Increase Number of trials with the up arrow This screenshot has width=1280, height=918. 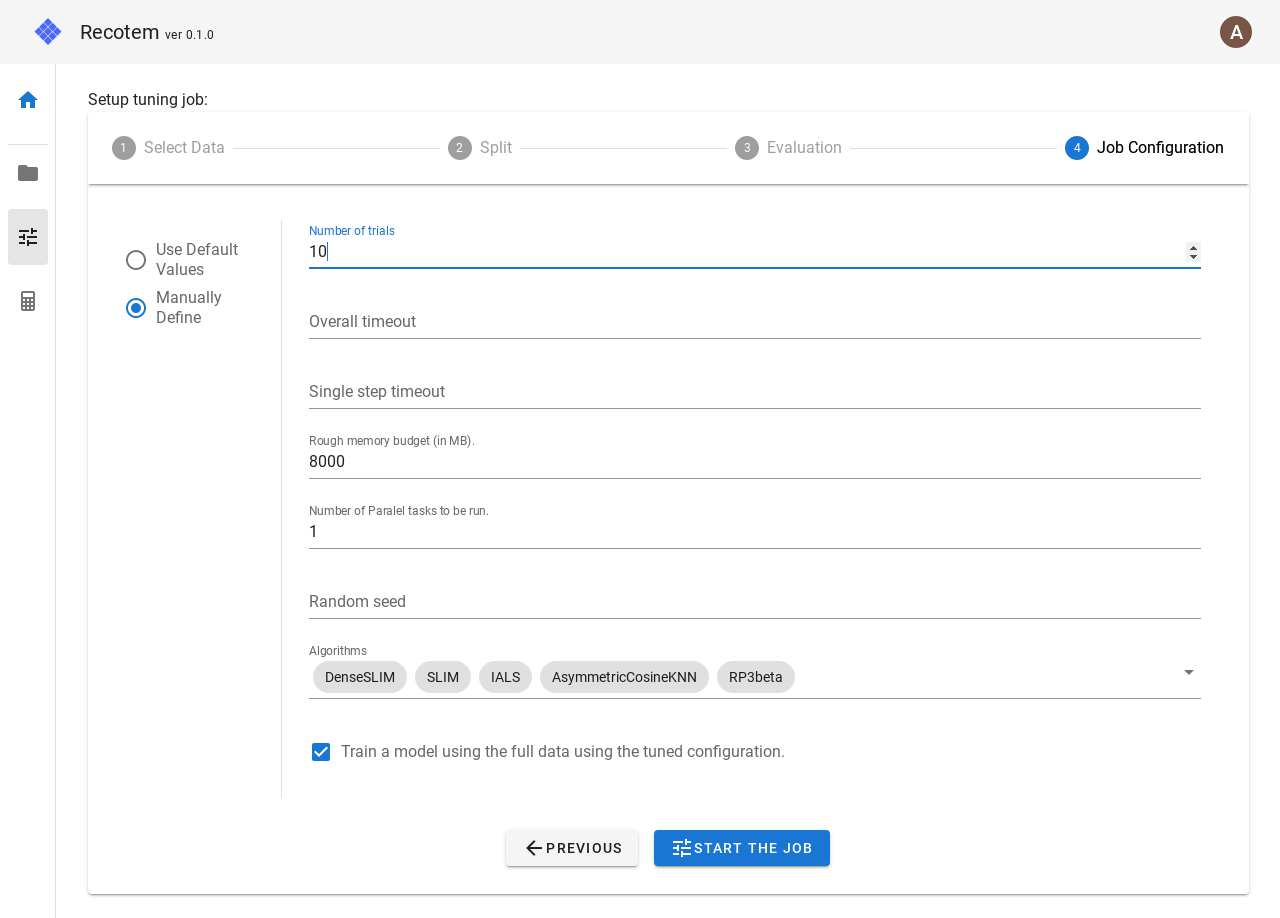click(1192, 247)
